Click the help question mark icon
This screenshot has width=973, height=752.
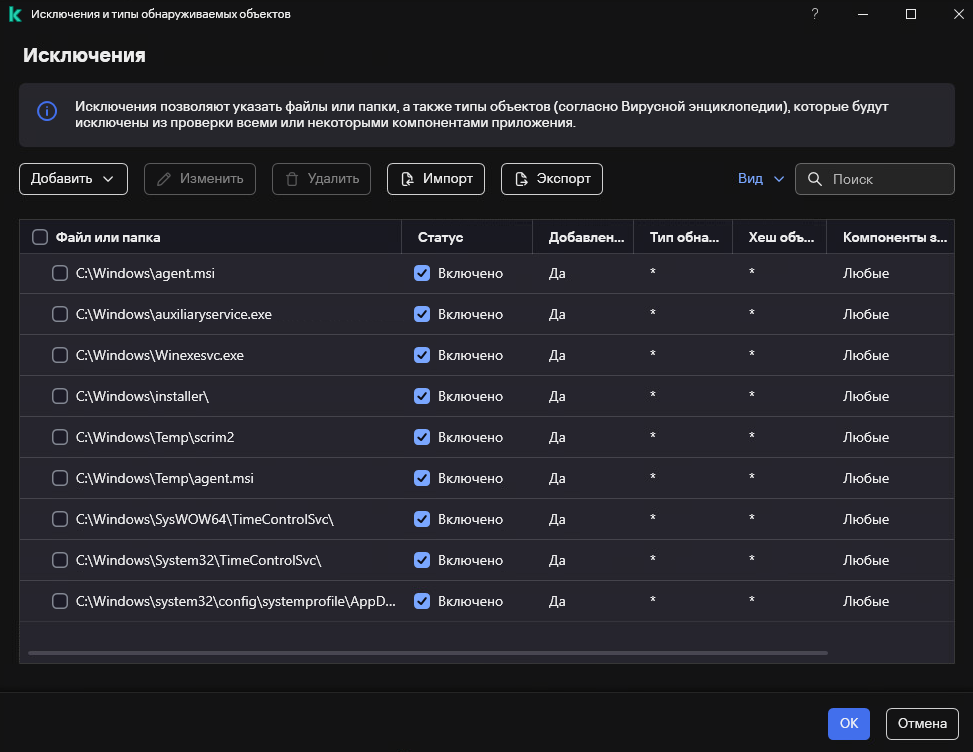(x=815, y=14)
